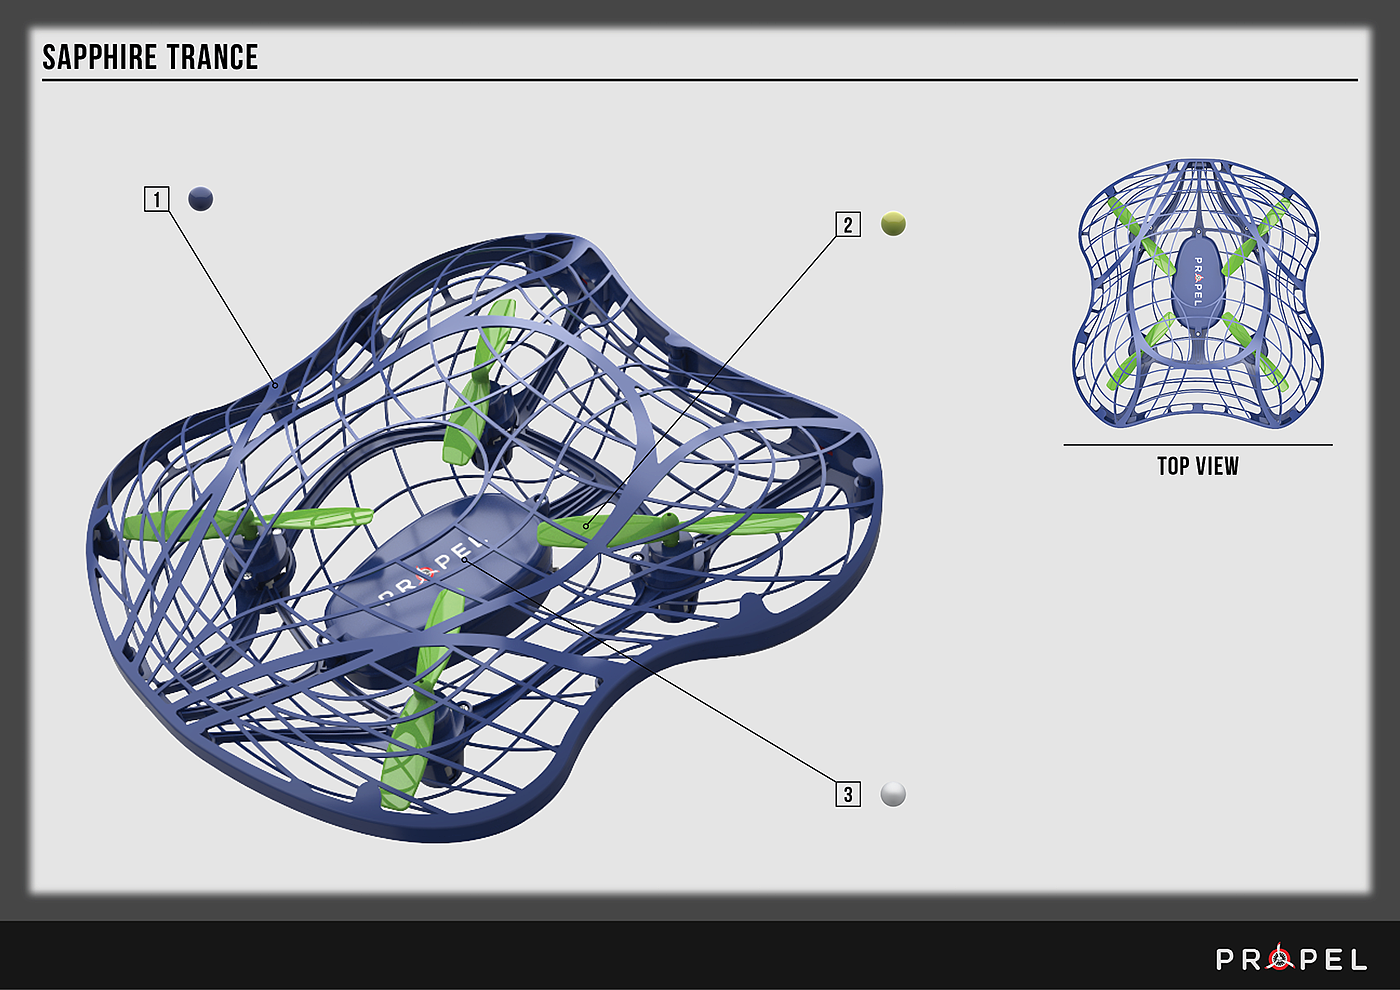Screen dimensions: 1400x990
Task: Click the callout box numbered 3
Action: 848,794
